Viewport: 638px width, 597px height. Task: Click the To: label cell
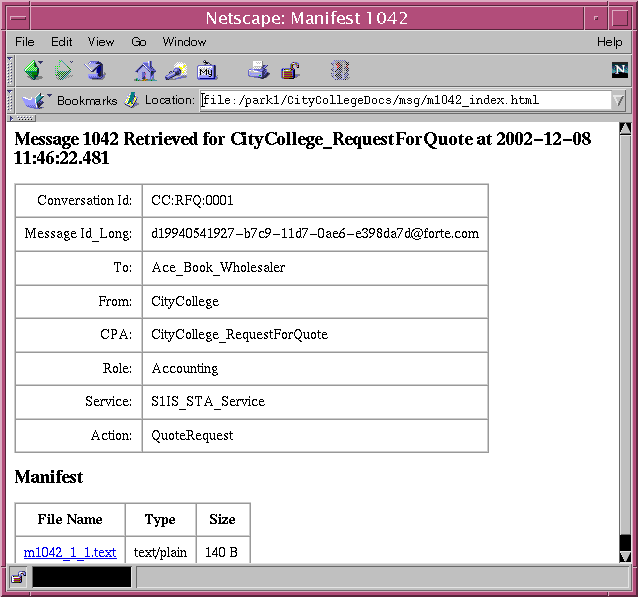[x=79, y=268]
